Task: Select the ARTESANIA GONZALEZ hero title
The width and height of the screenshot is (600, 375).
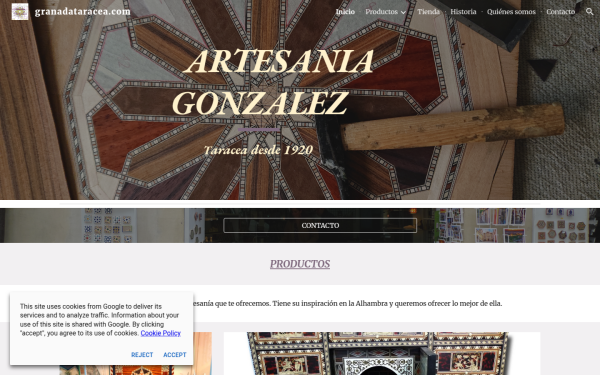Action: coord(272,82)
